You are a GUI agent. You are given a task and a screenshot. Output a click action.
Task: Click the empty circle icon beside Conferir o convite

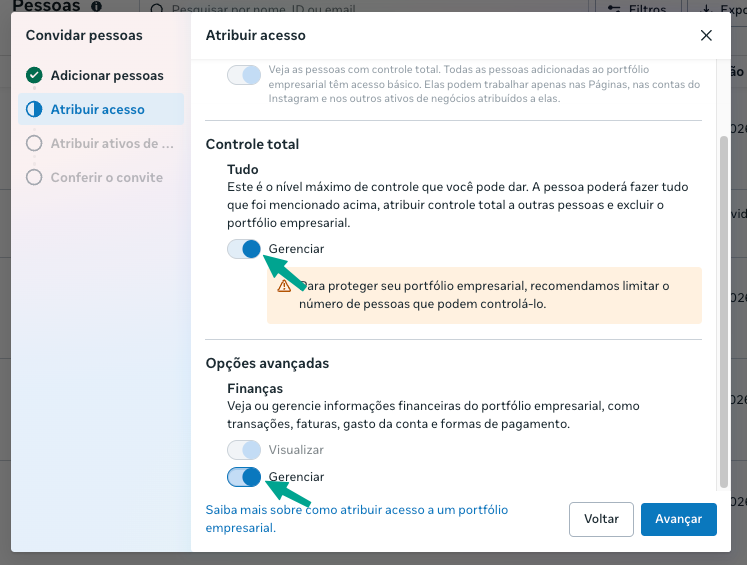coord(34,177)
